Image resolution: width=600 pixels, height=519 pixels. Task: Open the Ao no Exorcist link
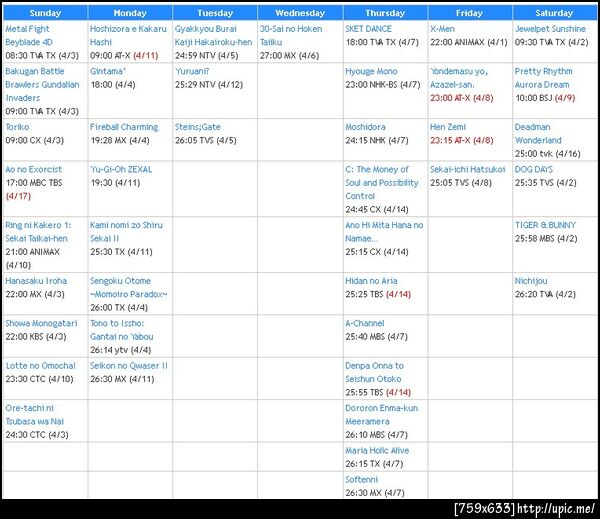pyautogui.click(x=33, y=169)
